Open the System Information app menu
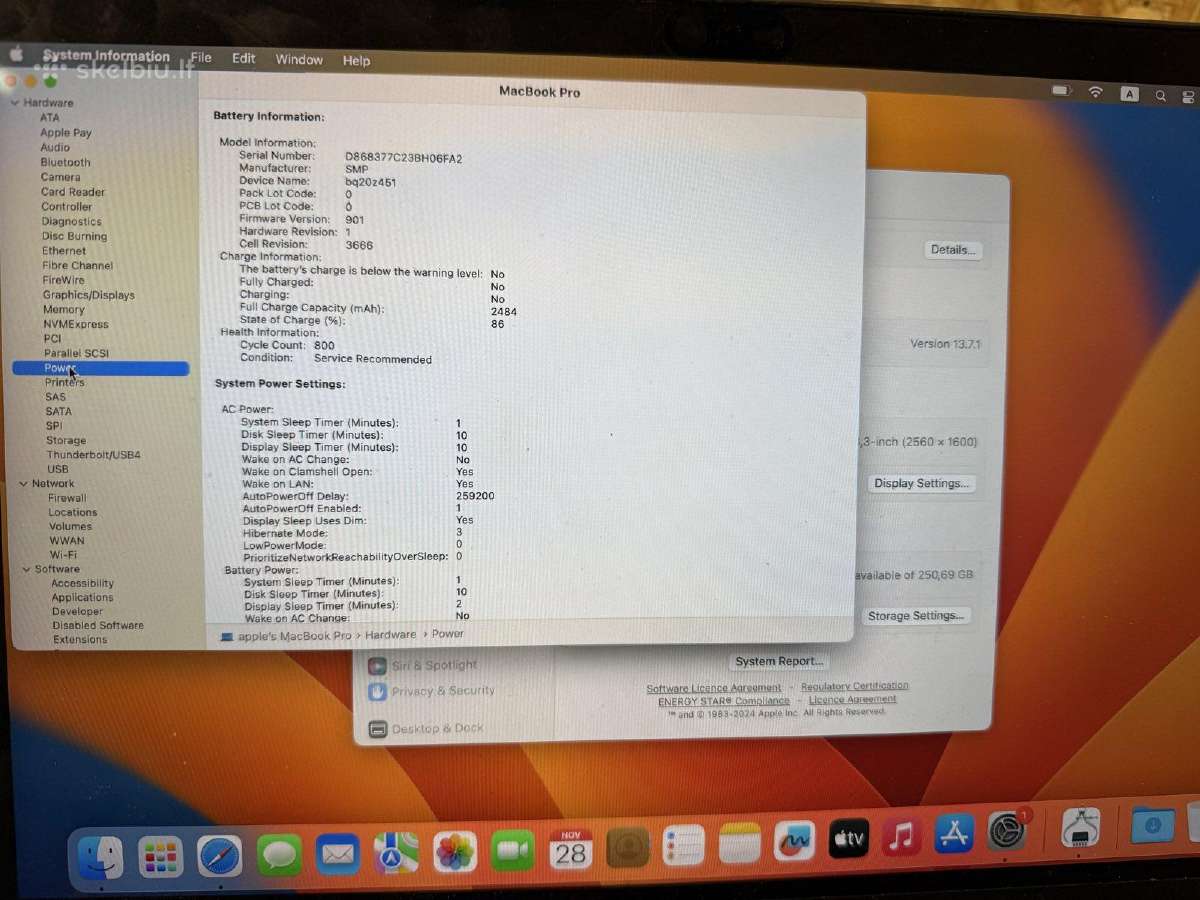The width and height of the screenshot is (1200, 900). point(106,56)
